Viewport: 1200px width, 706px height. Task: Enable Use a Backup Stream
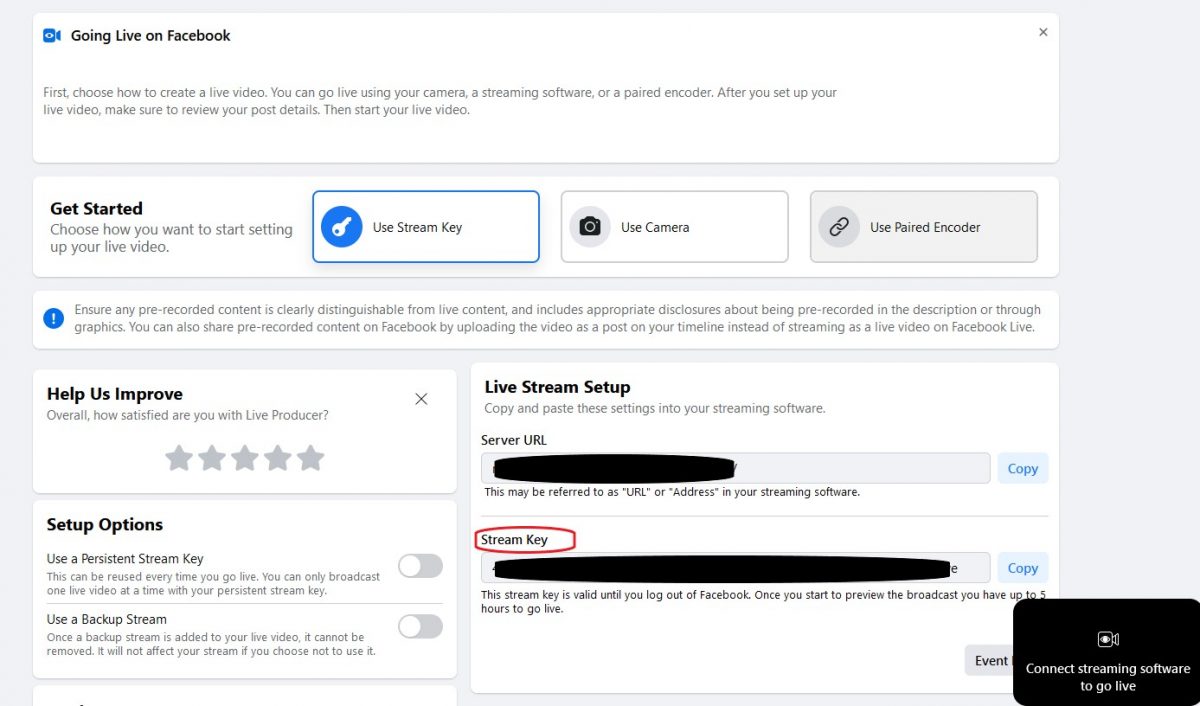tap(420, 626)
